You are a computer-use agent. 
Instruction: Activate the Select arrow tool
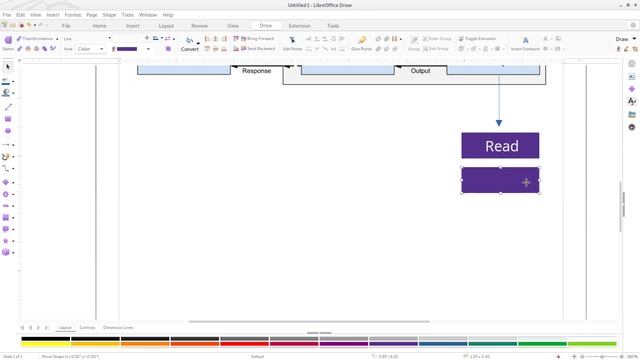click(7, 67)
